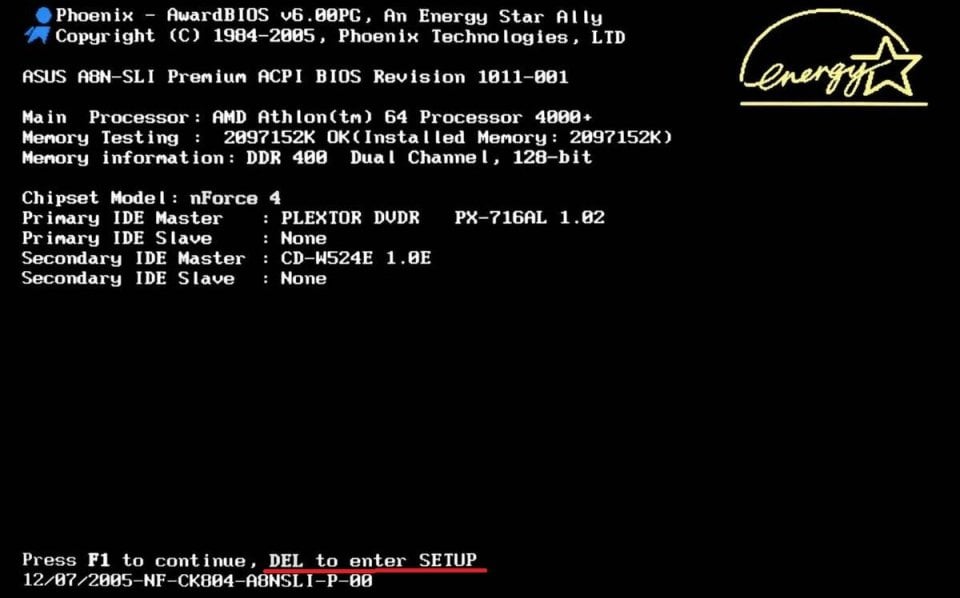Viewport: 960px width, 598px height.
Task: Select the Primary IDE Master label
Action: 122,218
